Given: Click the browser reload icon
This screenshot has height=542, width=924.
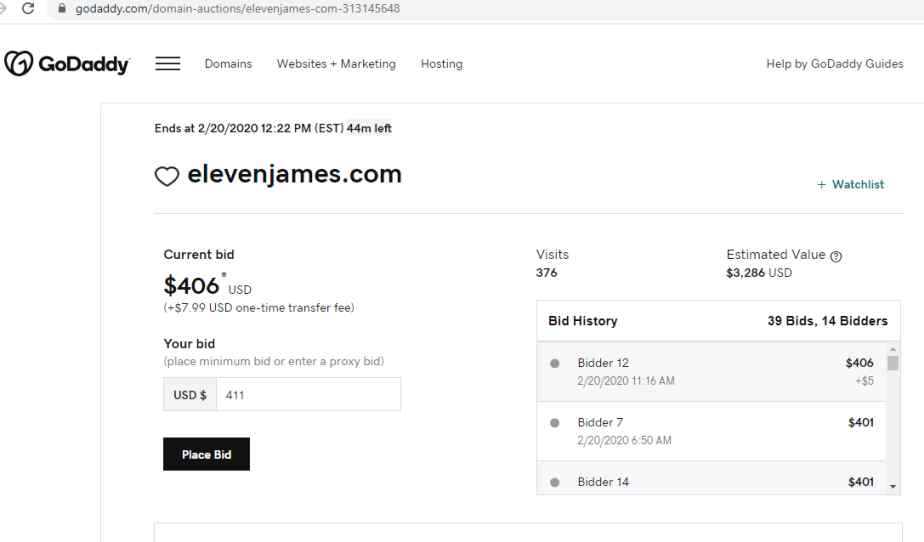Looking at the screenshot, I should pos(38,8).
